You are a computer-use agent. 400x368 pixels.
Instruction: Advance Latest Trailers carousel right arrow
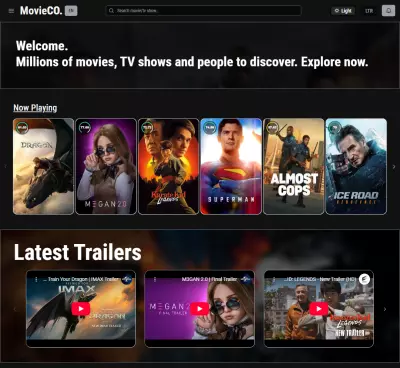pyautogui.click(x=385, y=309)
